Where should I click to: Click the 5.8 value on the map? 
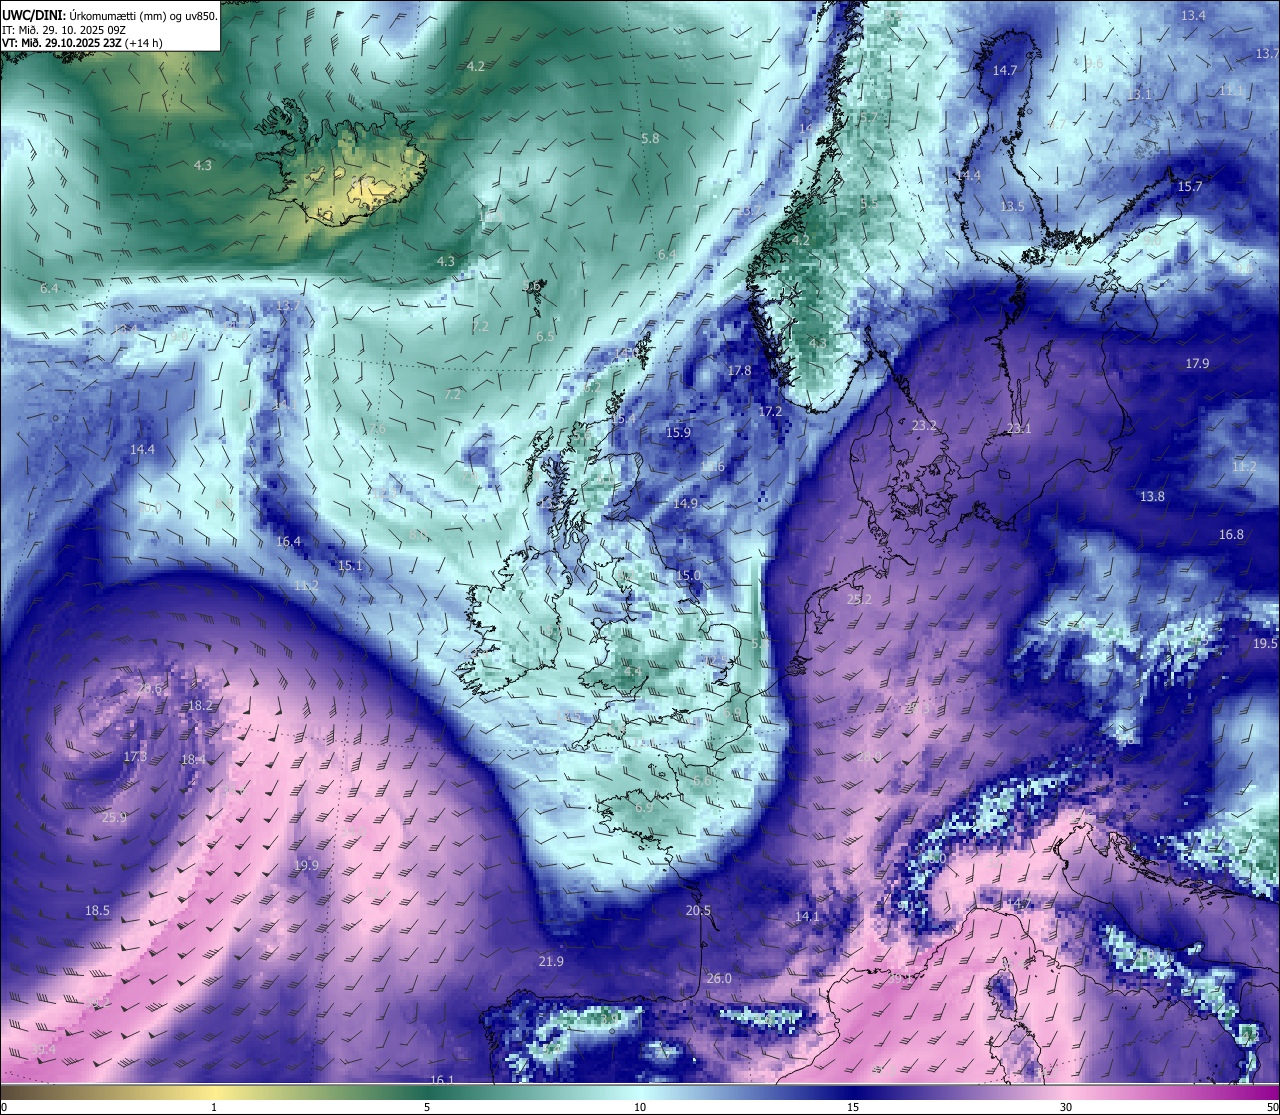click(x=650, y=138)
